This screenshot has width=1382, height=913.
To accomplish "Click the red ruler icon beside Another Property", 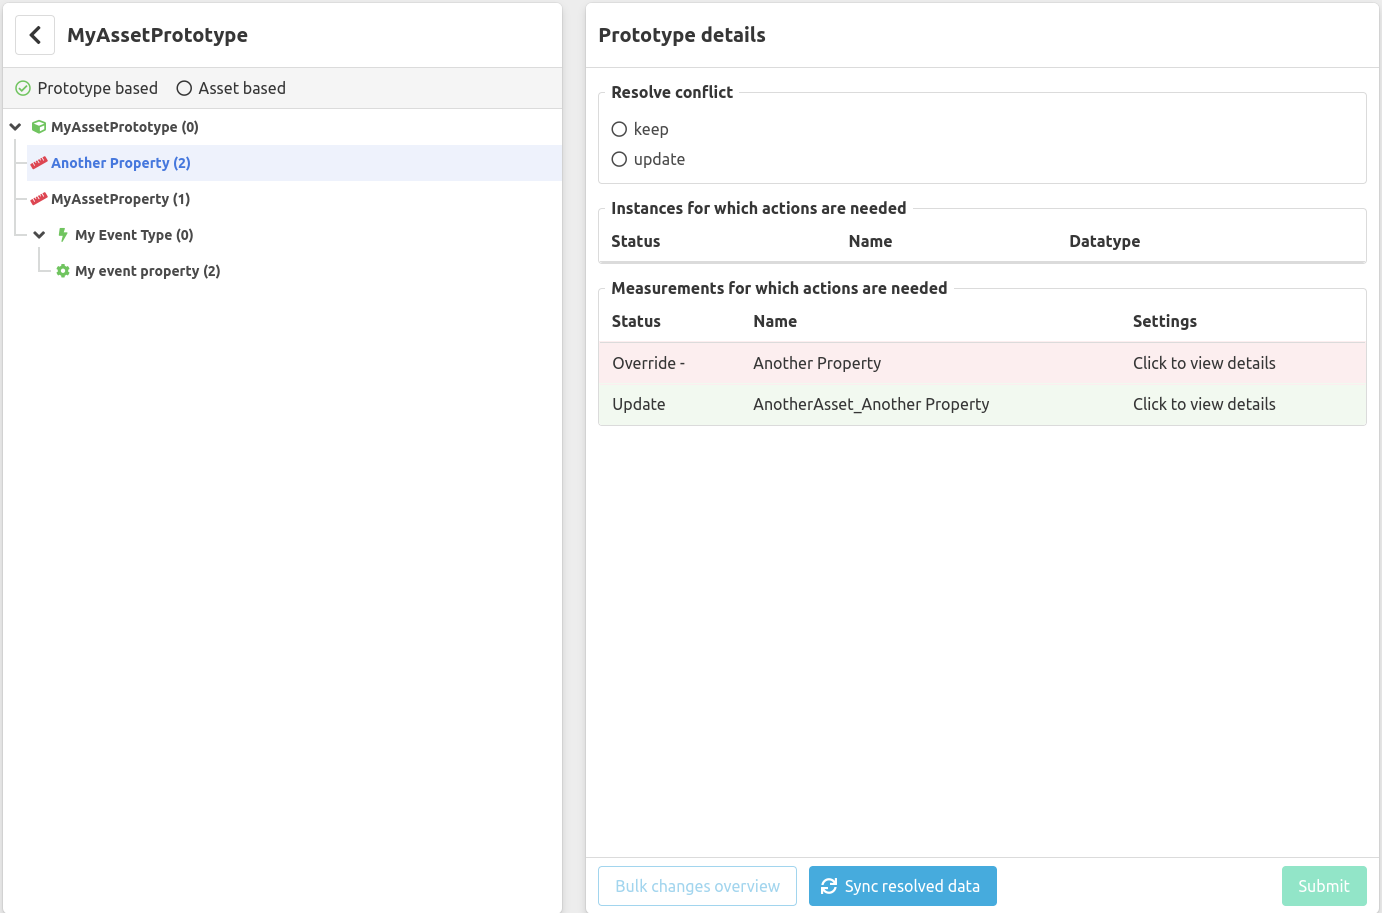I will click(x=39, y=163).
